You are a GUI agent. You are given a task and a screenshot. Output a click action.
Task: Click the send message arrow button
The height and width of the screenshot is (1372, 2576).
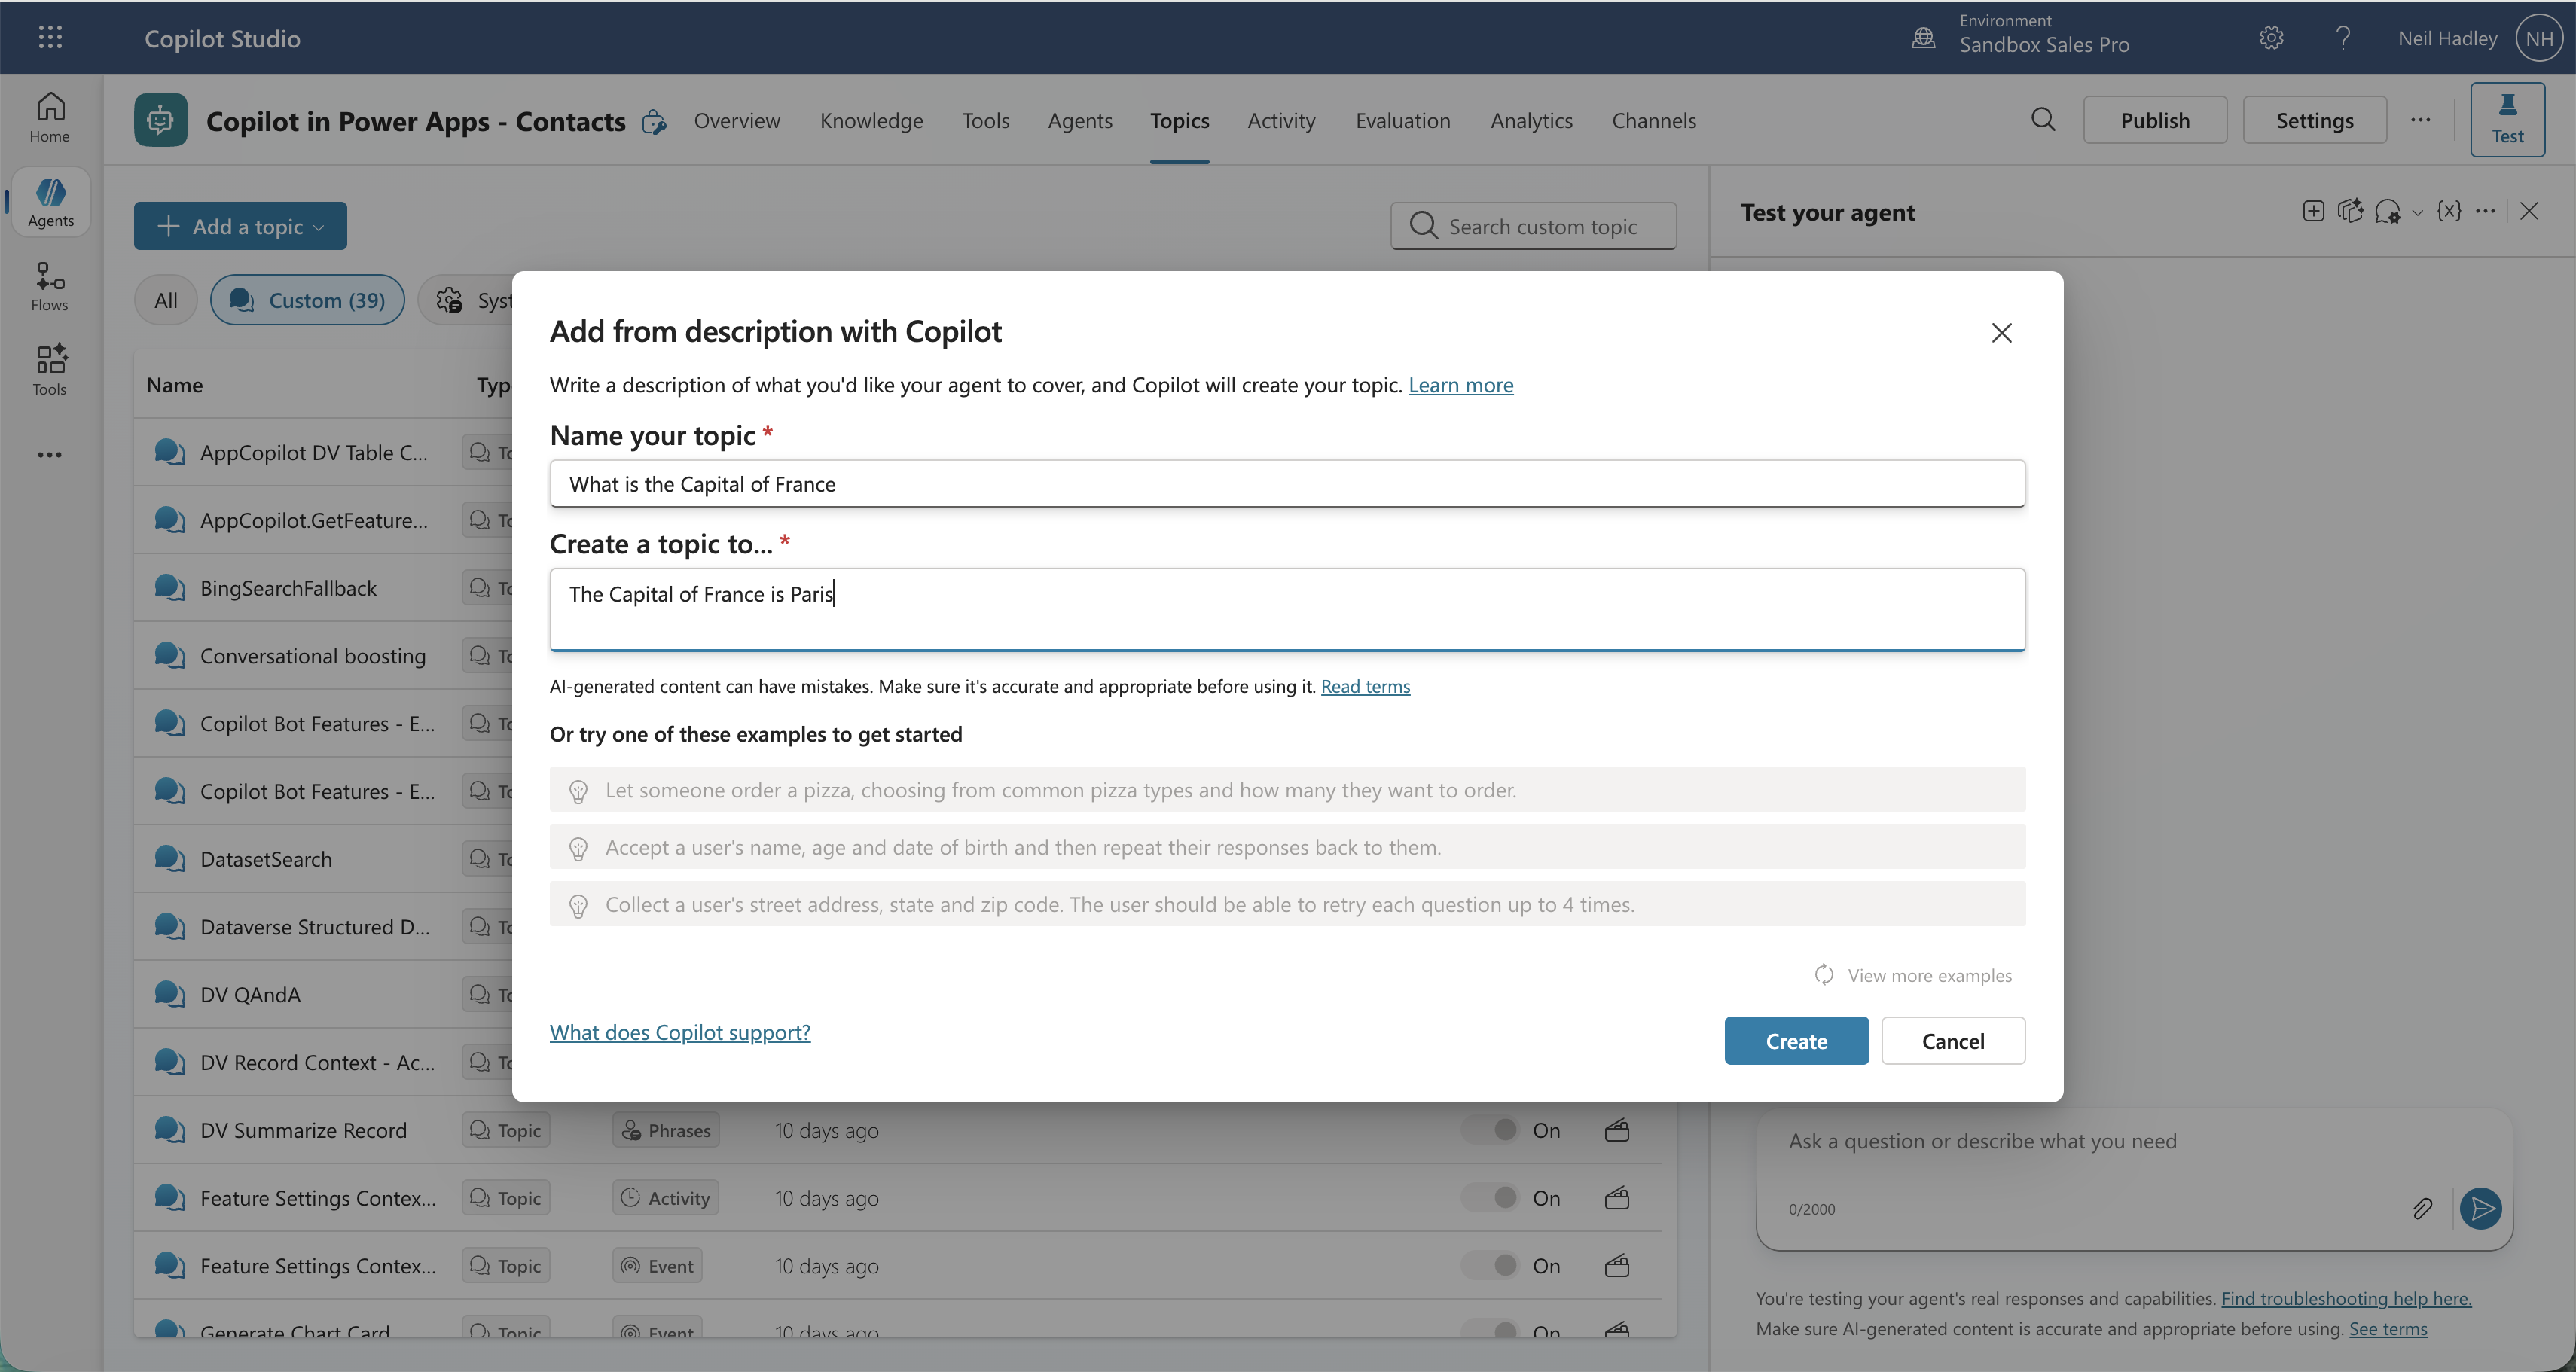(x=2481, y=1208)
